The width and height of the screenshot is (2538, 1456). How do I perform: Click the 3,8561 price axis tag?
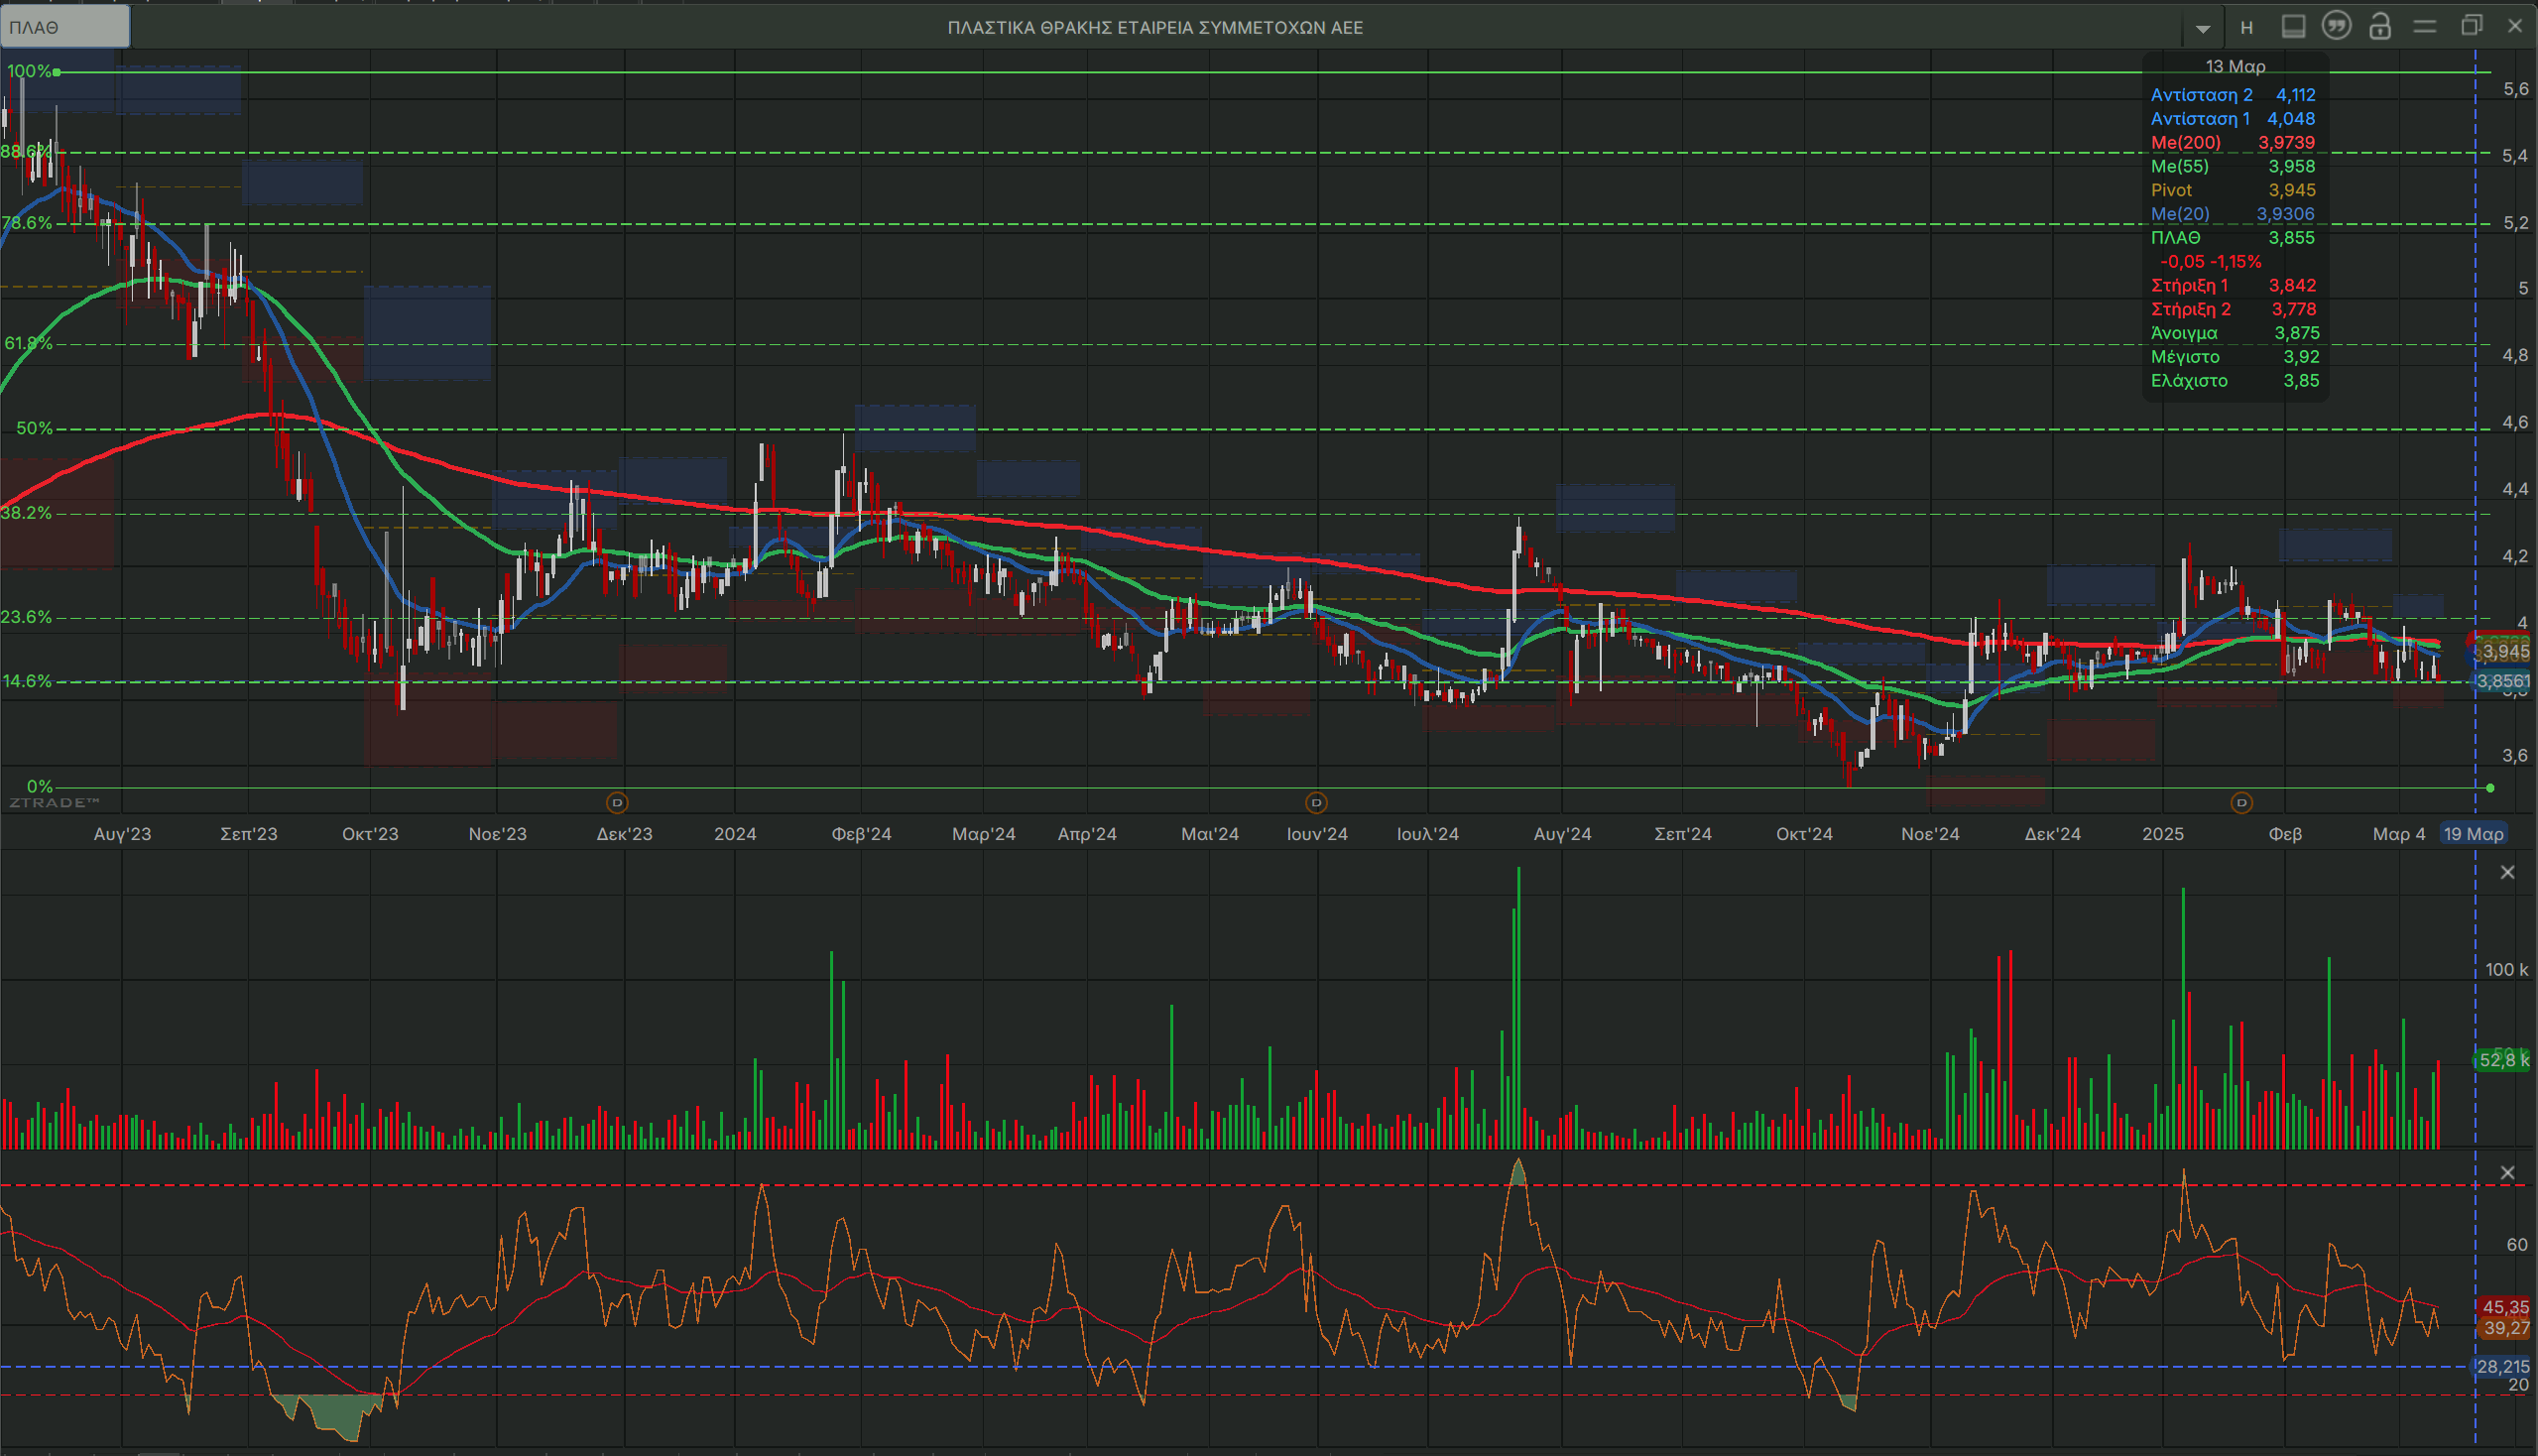[2503, 682]
